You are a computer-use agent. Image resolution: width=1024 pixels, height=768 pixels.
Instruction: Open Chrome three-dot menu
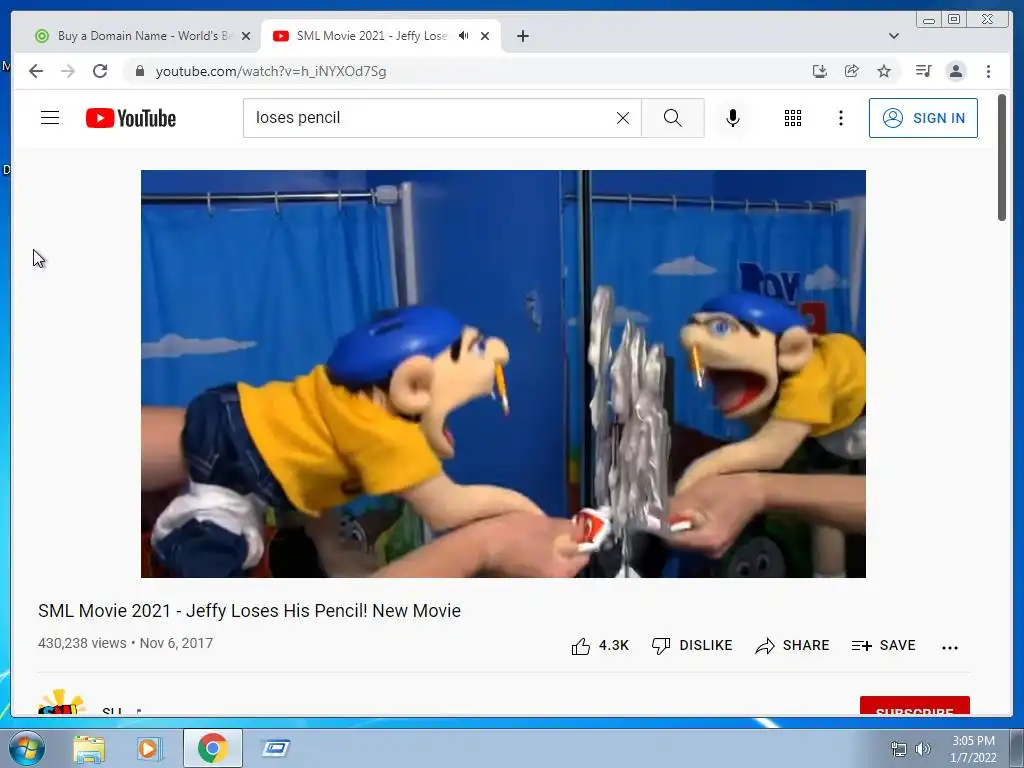tap(988, 71)
